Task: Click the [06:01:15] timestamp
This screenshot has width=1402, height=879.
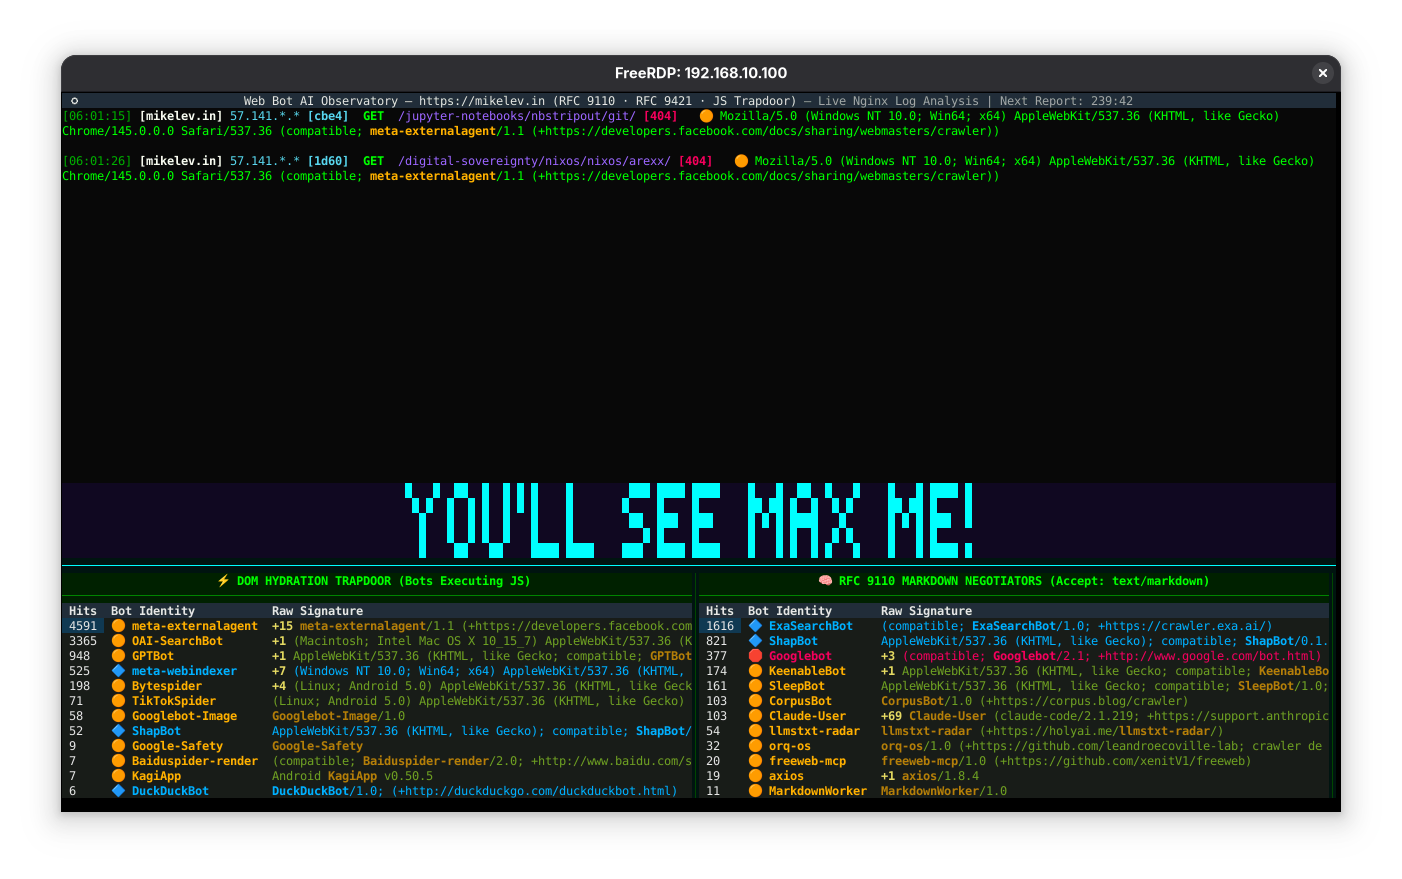Action: point(97,116)
